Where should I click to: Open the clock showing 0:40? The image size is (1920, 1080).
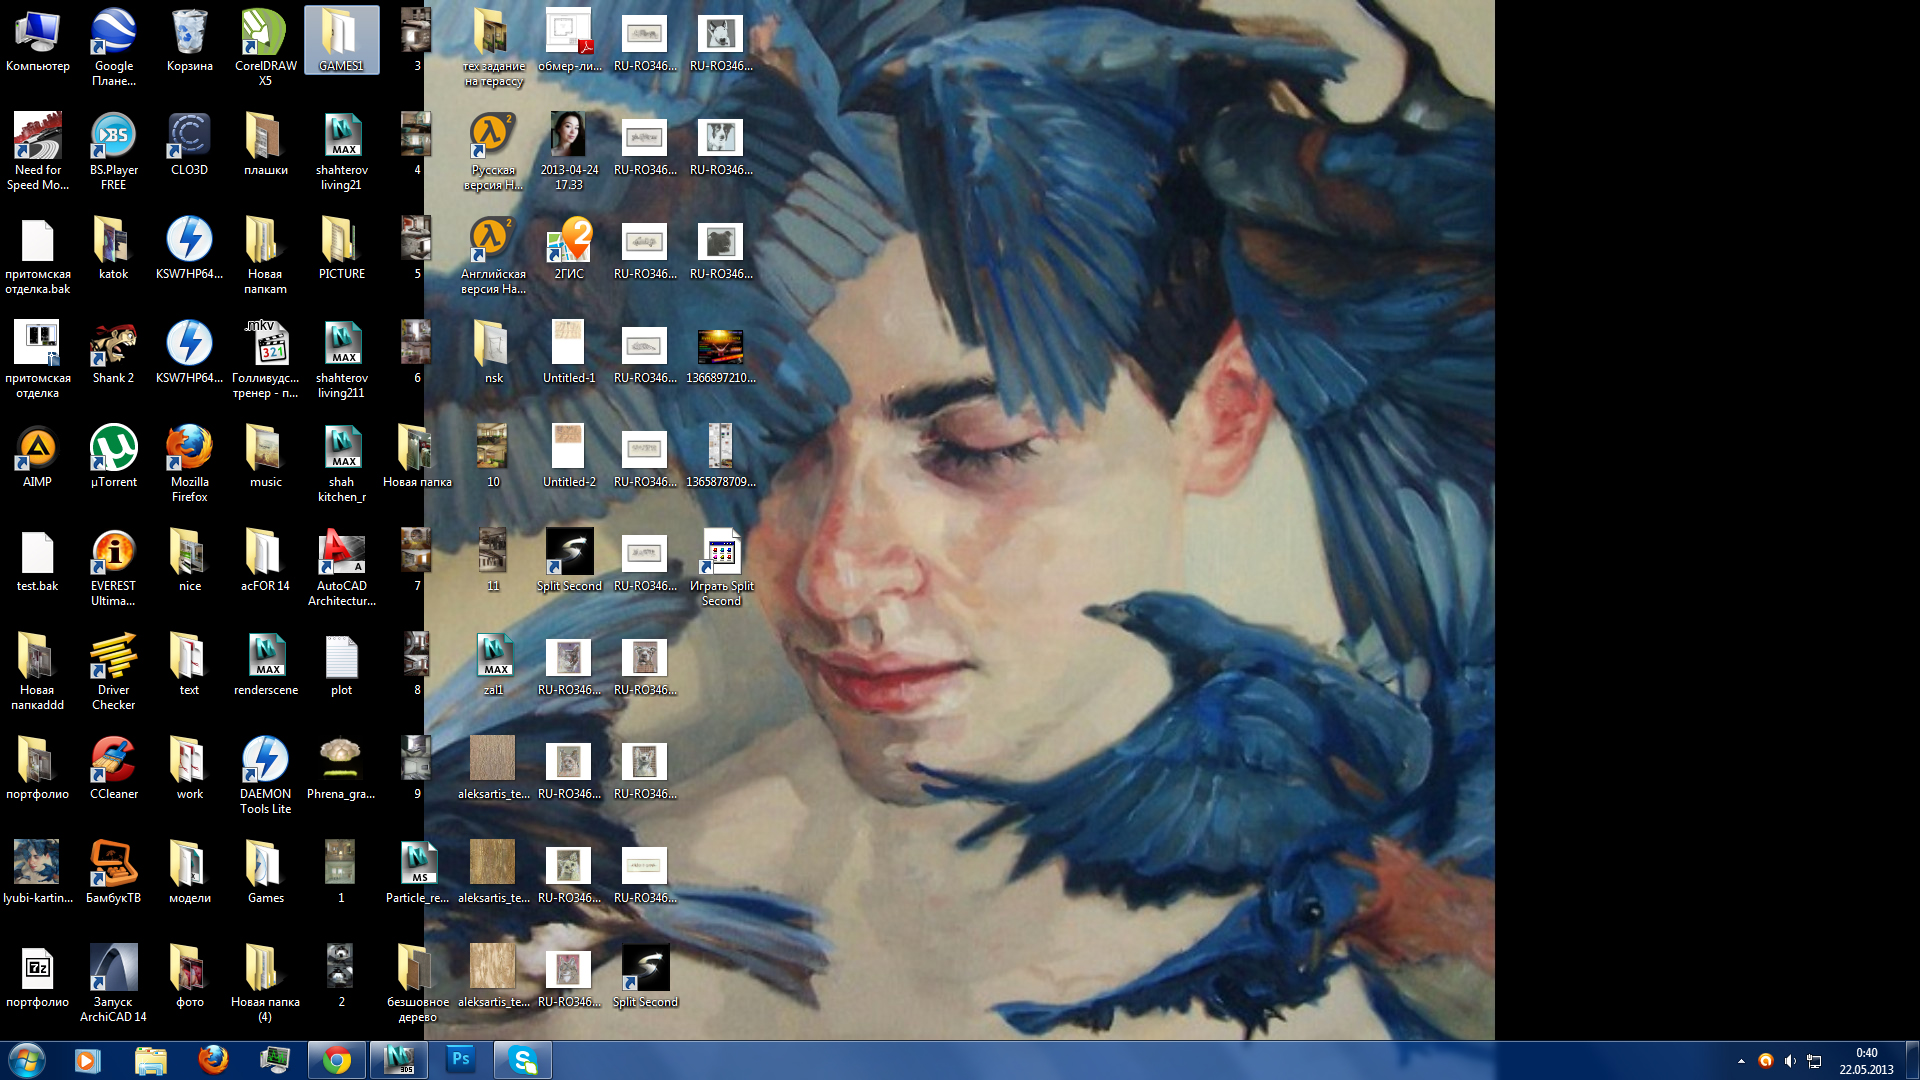tap(1866, 1061)
